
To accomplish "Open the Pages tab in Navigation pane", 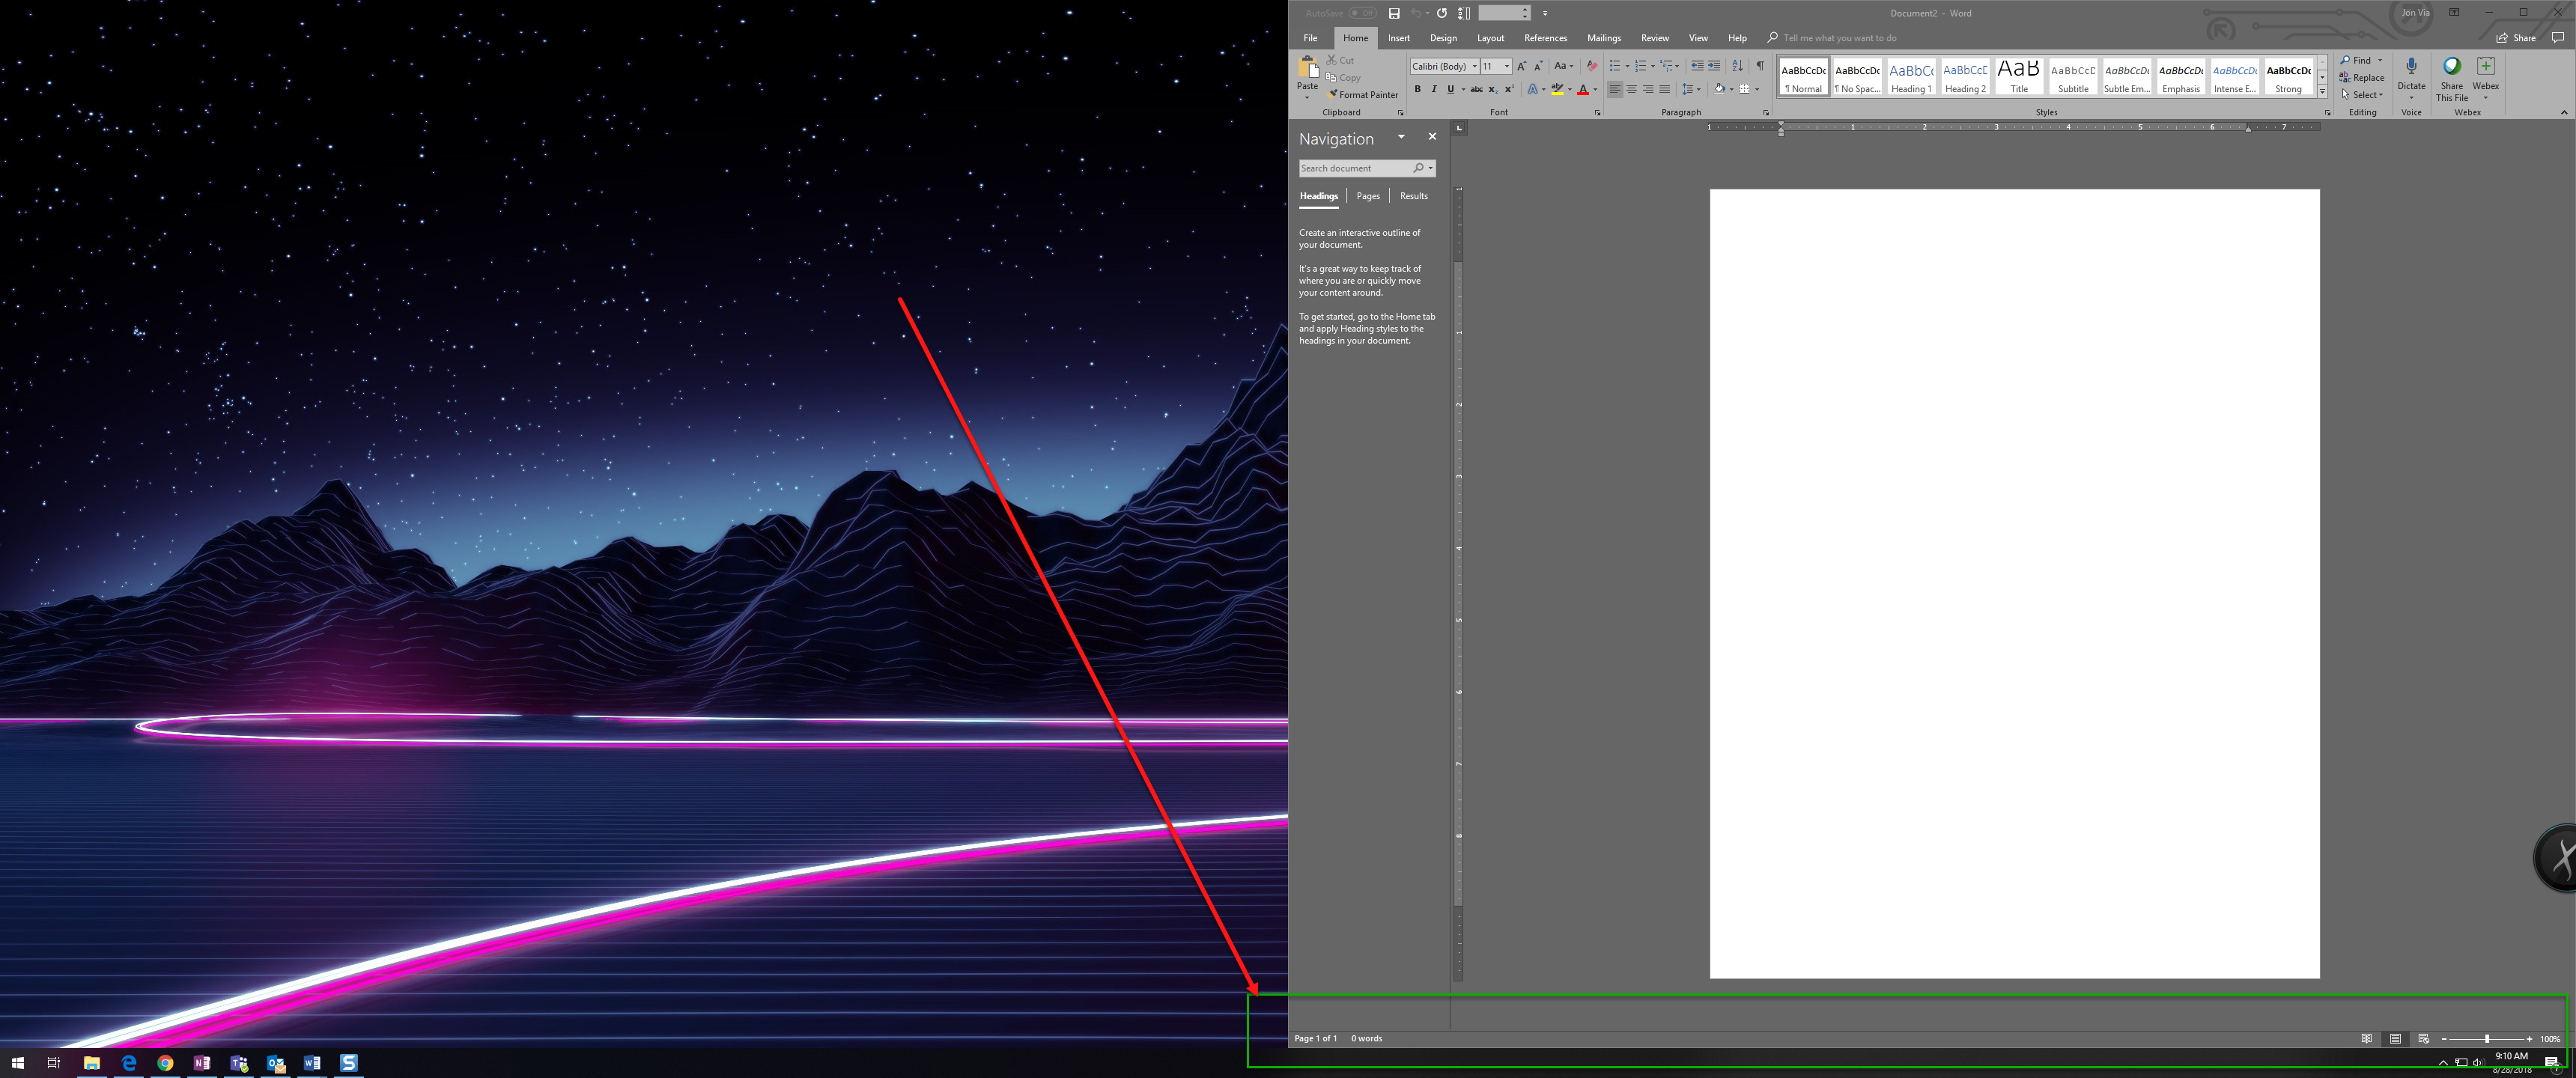I will tap(1367, 196).
